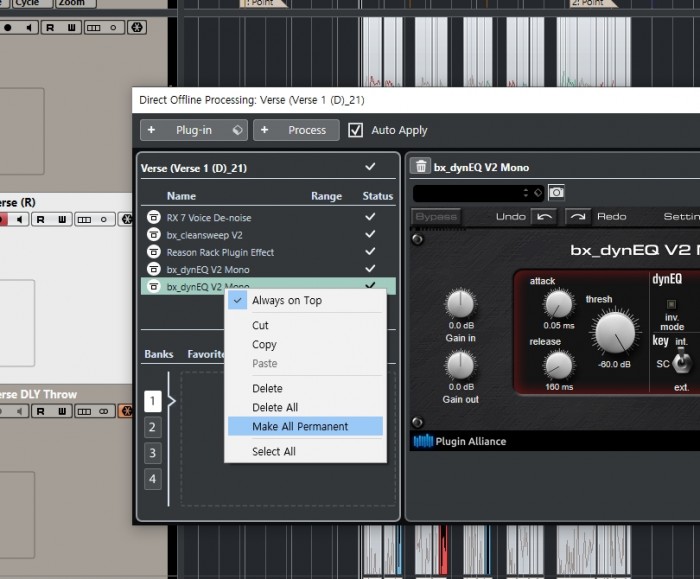Screen dimensions: 700x579
Task: Select bank slot 4
Action: [x=153, y=479]
